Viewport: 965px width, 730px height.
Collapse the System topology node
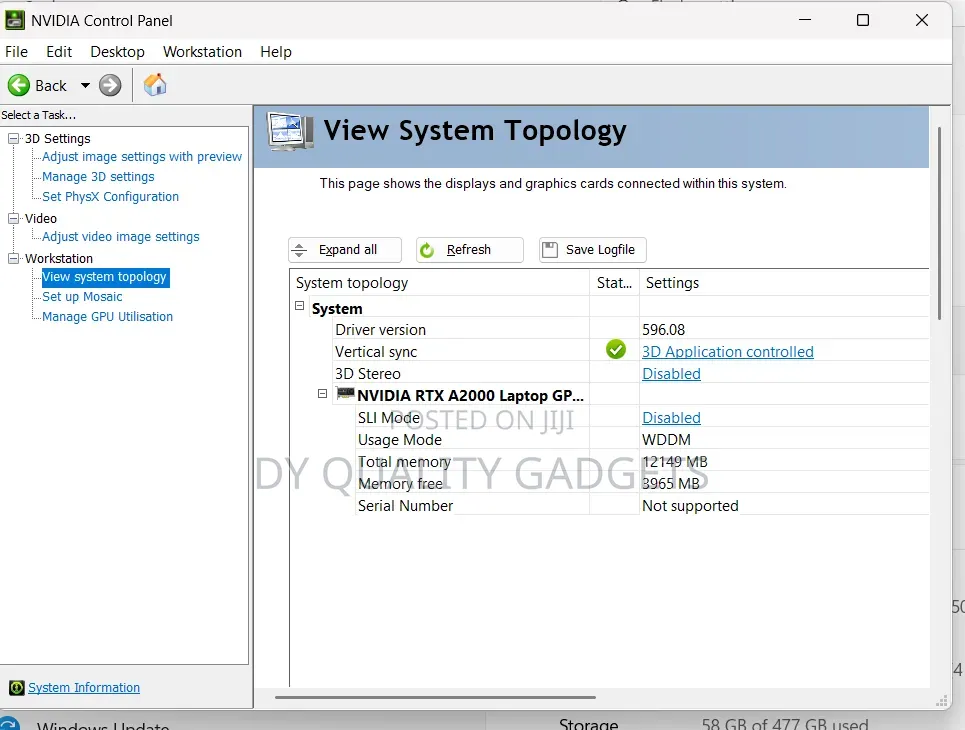point(300,306)
